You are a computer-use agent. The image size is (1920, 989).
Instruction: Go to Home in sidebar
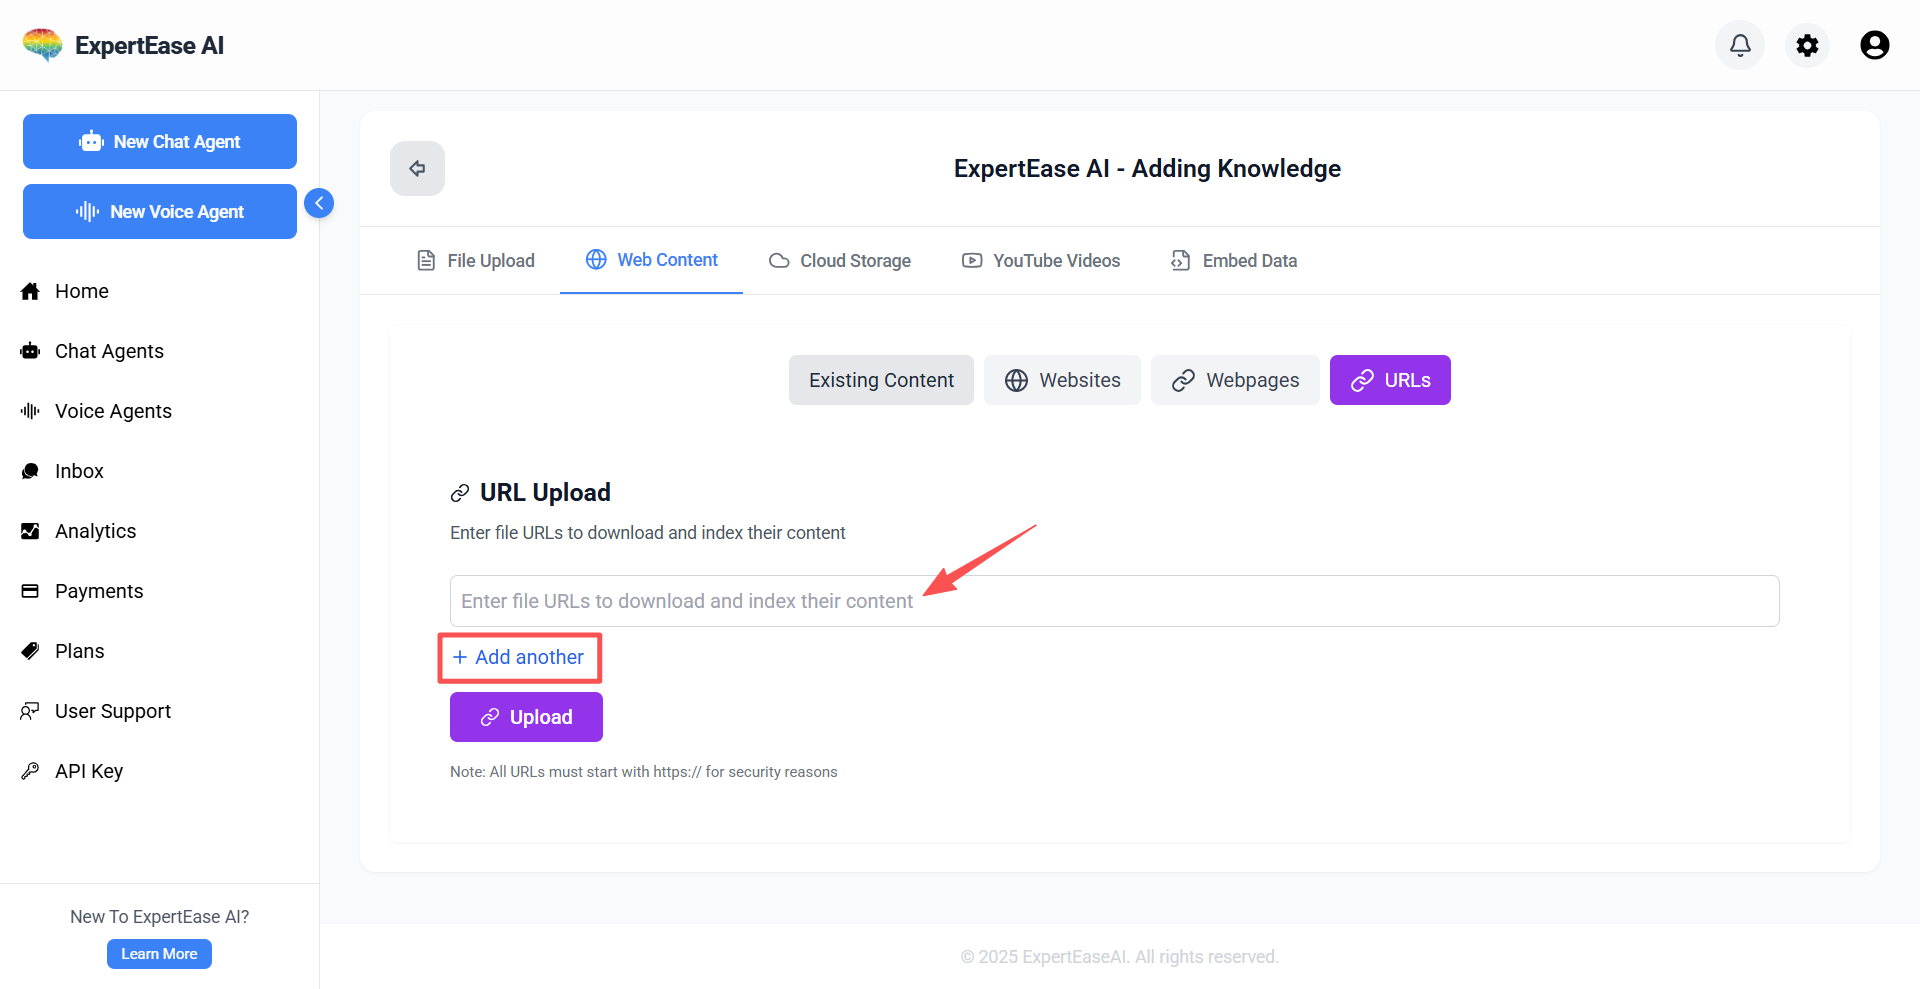(x=81, y=291)
